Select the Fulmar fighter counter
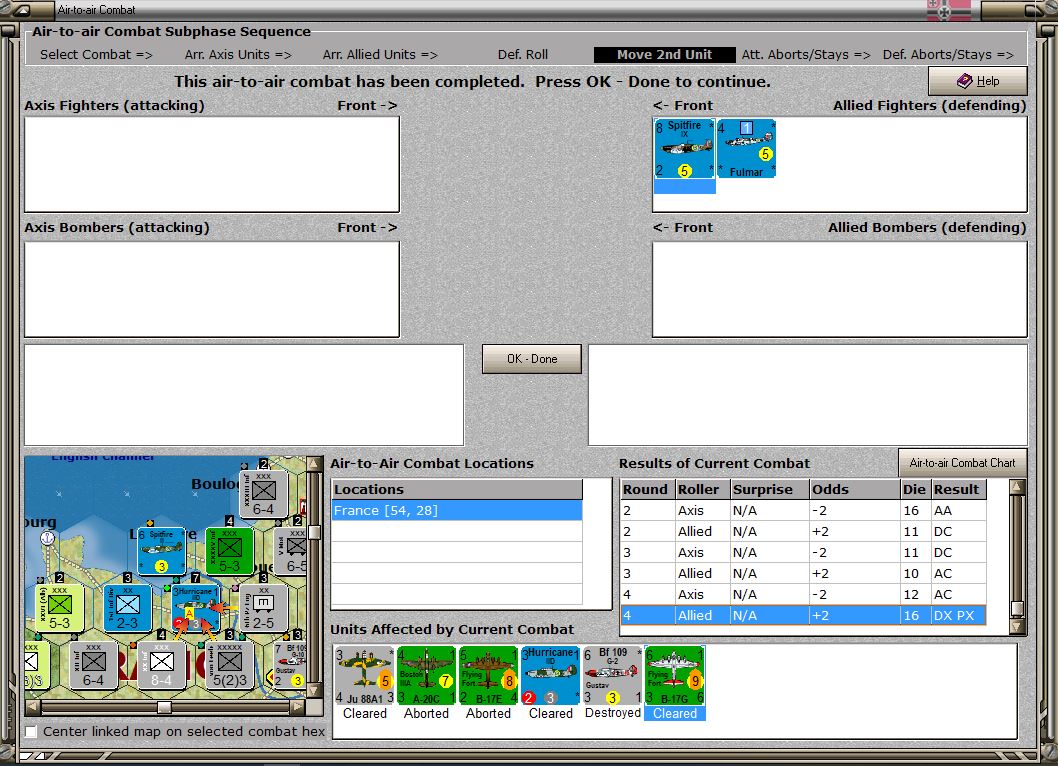Viewport: 1058px width, 766px height. [x=746, y=148]
